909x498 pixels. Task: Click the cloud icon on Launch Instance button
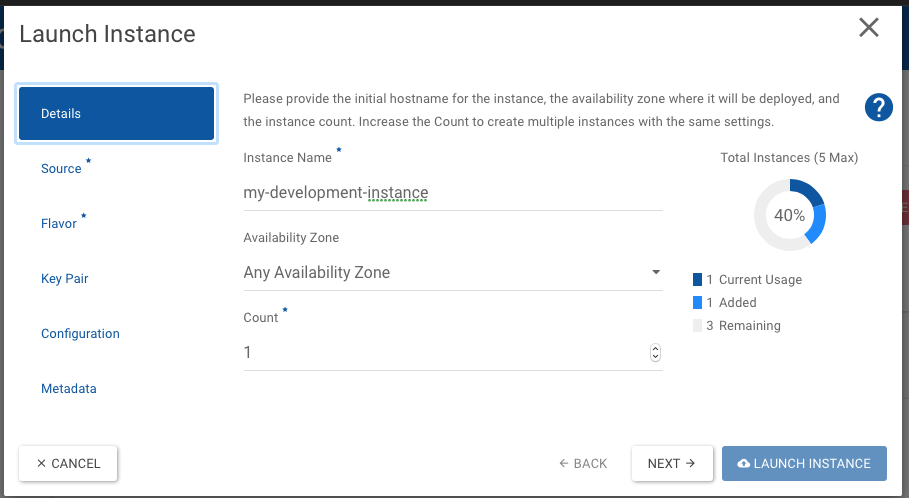pyautogui.click(x=743, y=464)
